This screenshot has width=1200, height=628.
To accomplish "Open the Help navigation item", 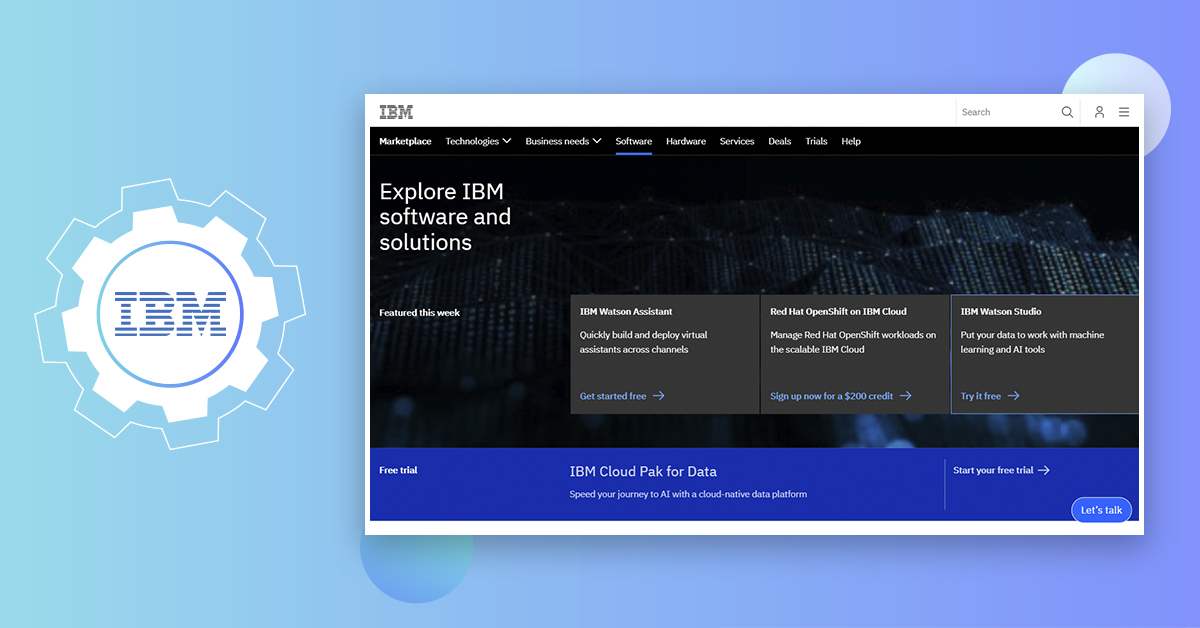I will pos(851,141).
